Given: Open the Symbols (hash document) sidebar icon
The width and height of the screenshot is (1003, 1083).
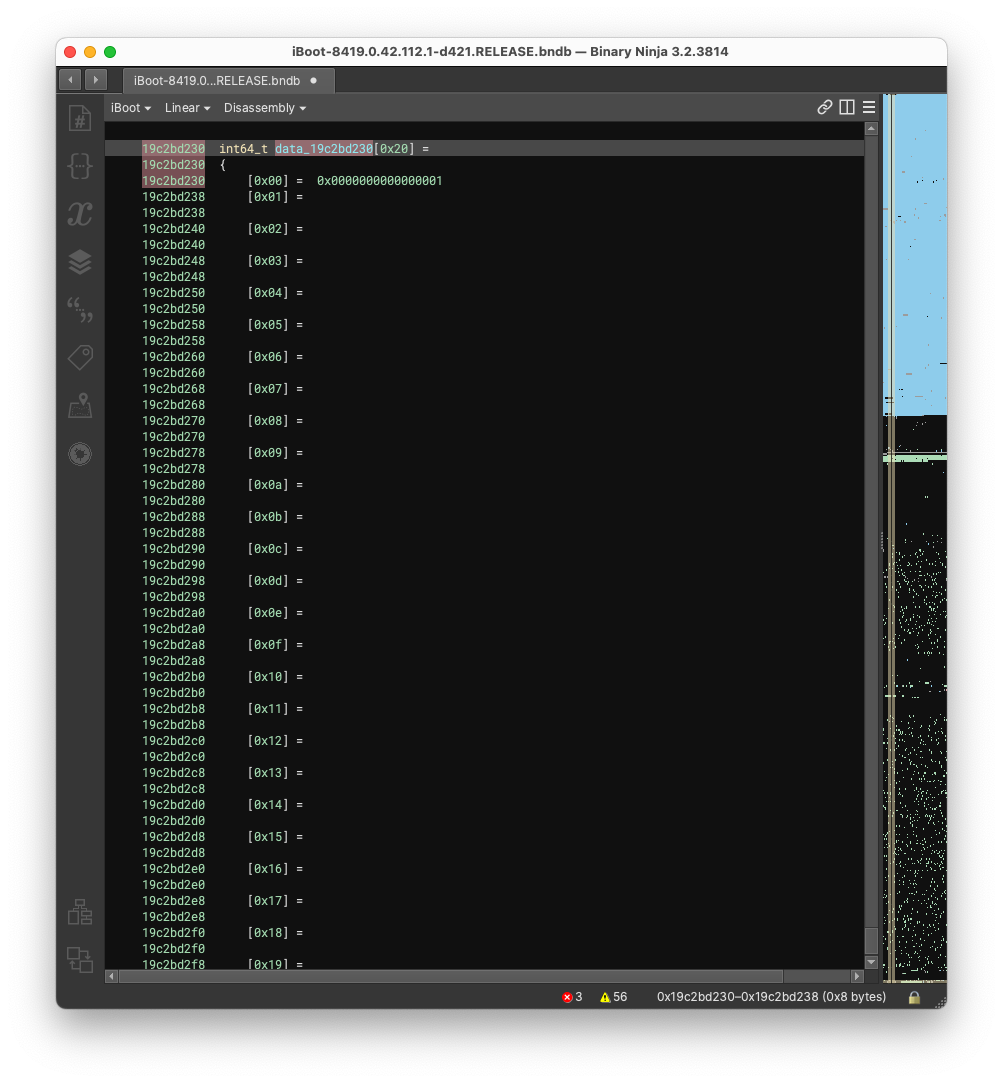Looking at the screenshot, I should tap(80, 118).
